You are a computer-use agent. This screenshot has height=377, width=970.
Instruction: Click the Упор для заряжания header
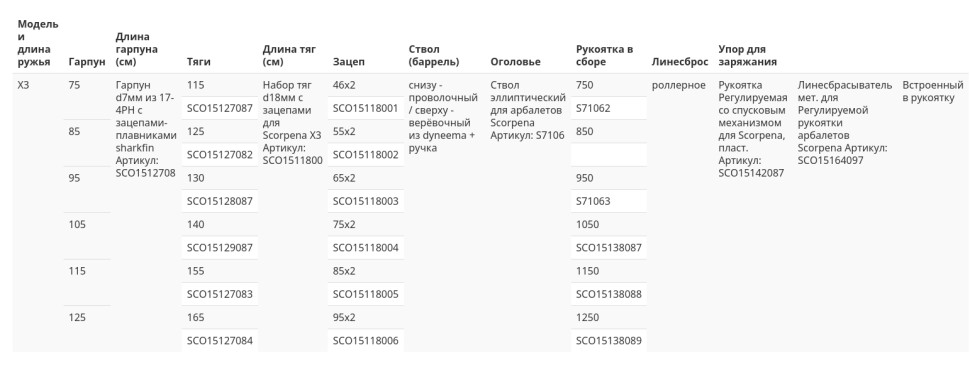[747, 56]
